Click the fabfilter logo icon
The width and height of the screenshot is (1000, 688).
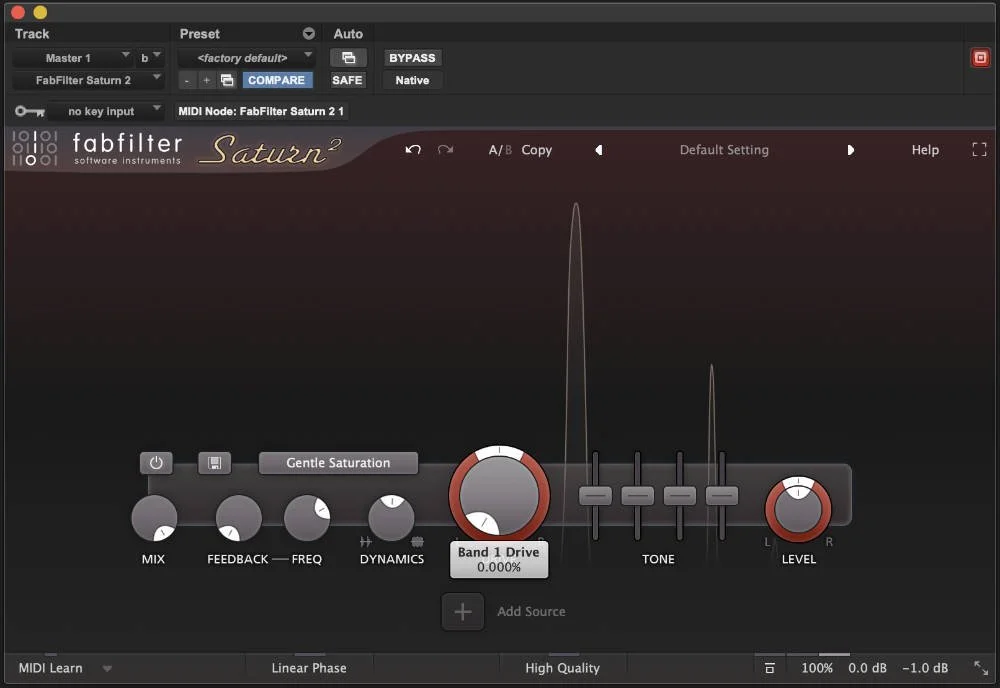[x=34, y=148]
